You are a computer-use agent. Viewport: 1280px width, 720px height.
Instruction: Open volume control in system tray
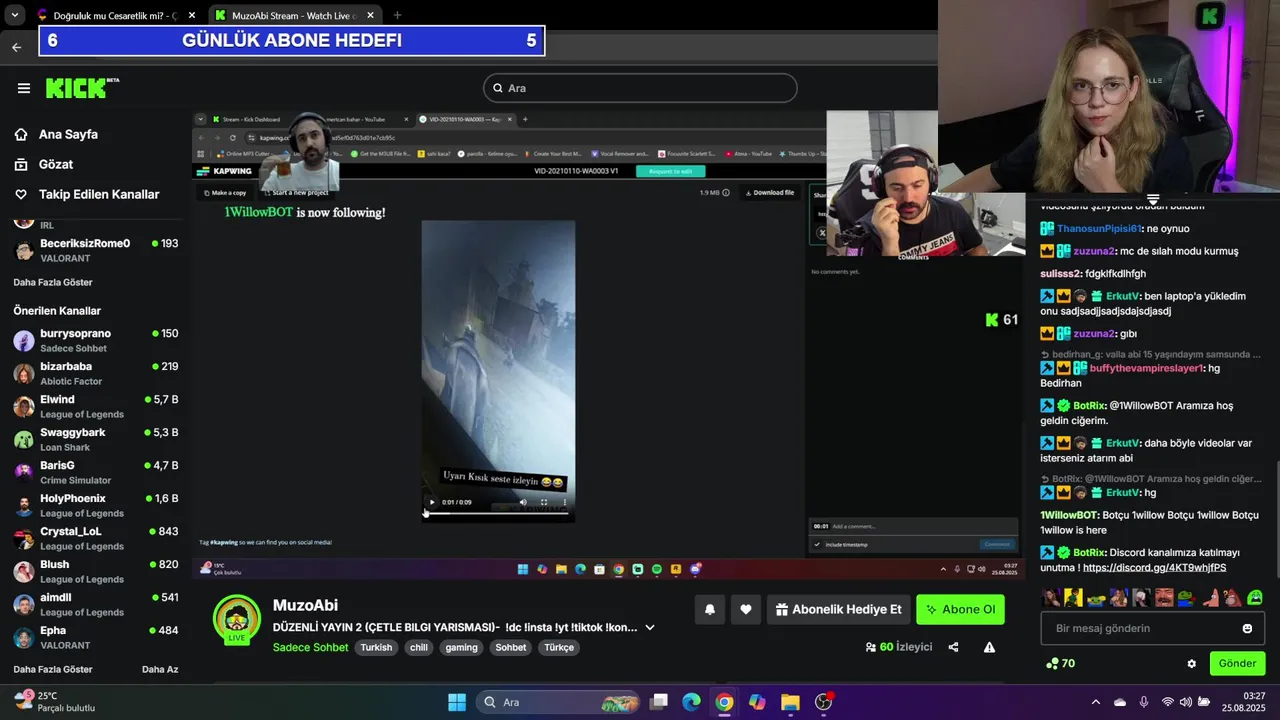click(1186, 702)
